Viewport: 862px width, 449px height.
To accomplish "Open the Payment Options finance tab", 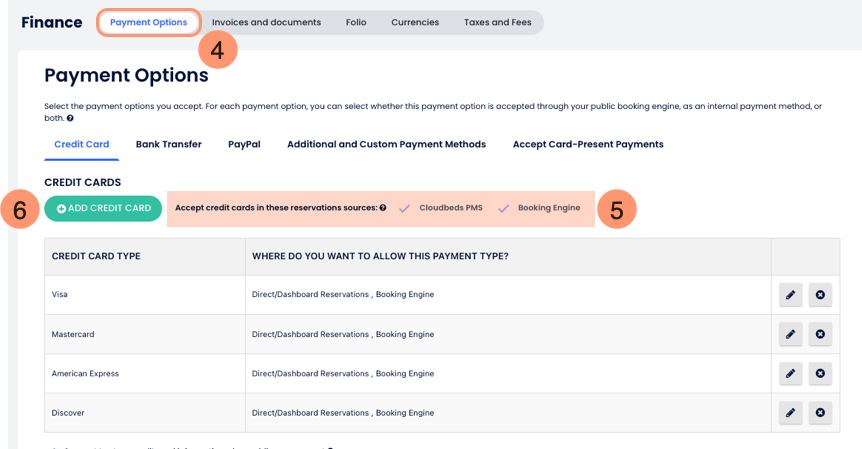I will point(148,22).
